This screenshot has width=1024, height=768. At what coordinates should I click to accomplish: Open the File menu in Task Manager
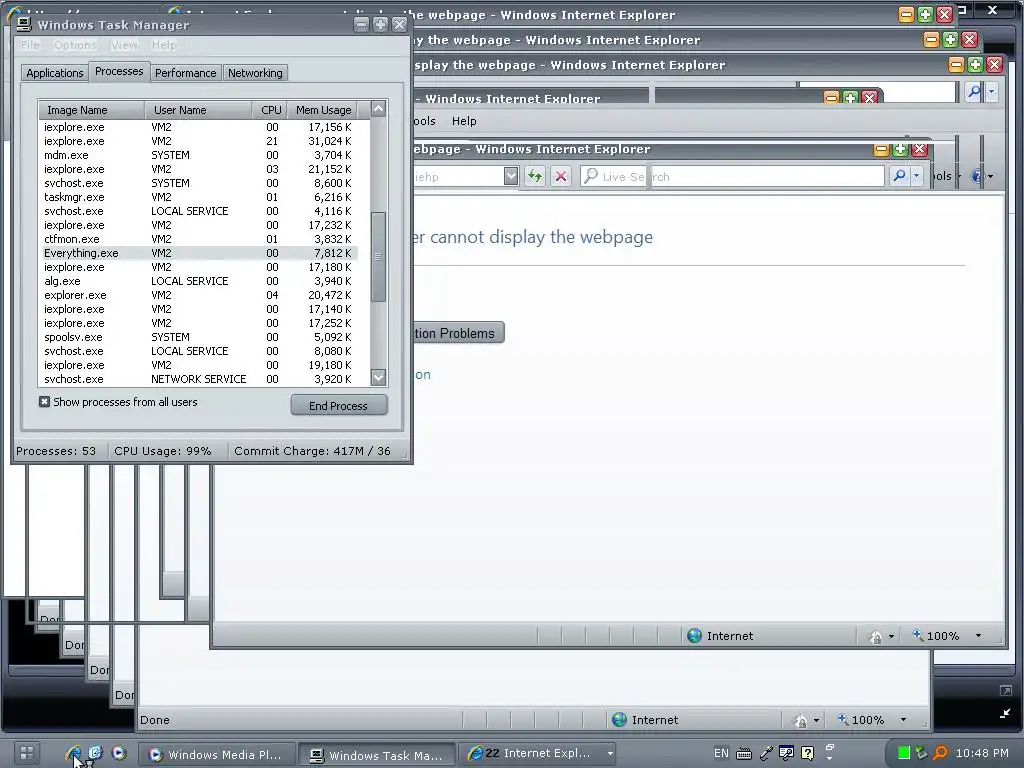coord(30,45)
